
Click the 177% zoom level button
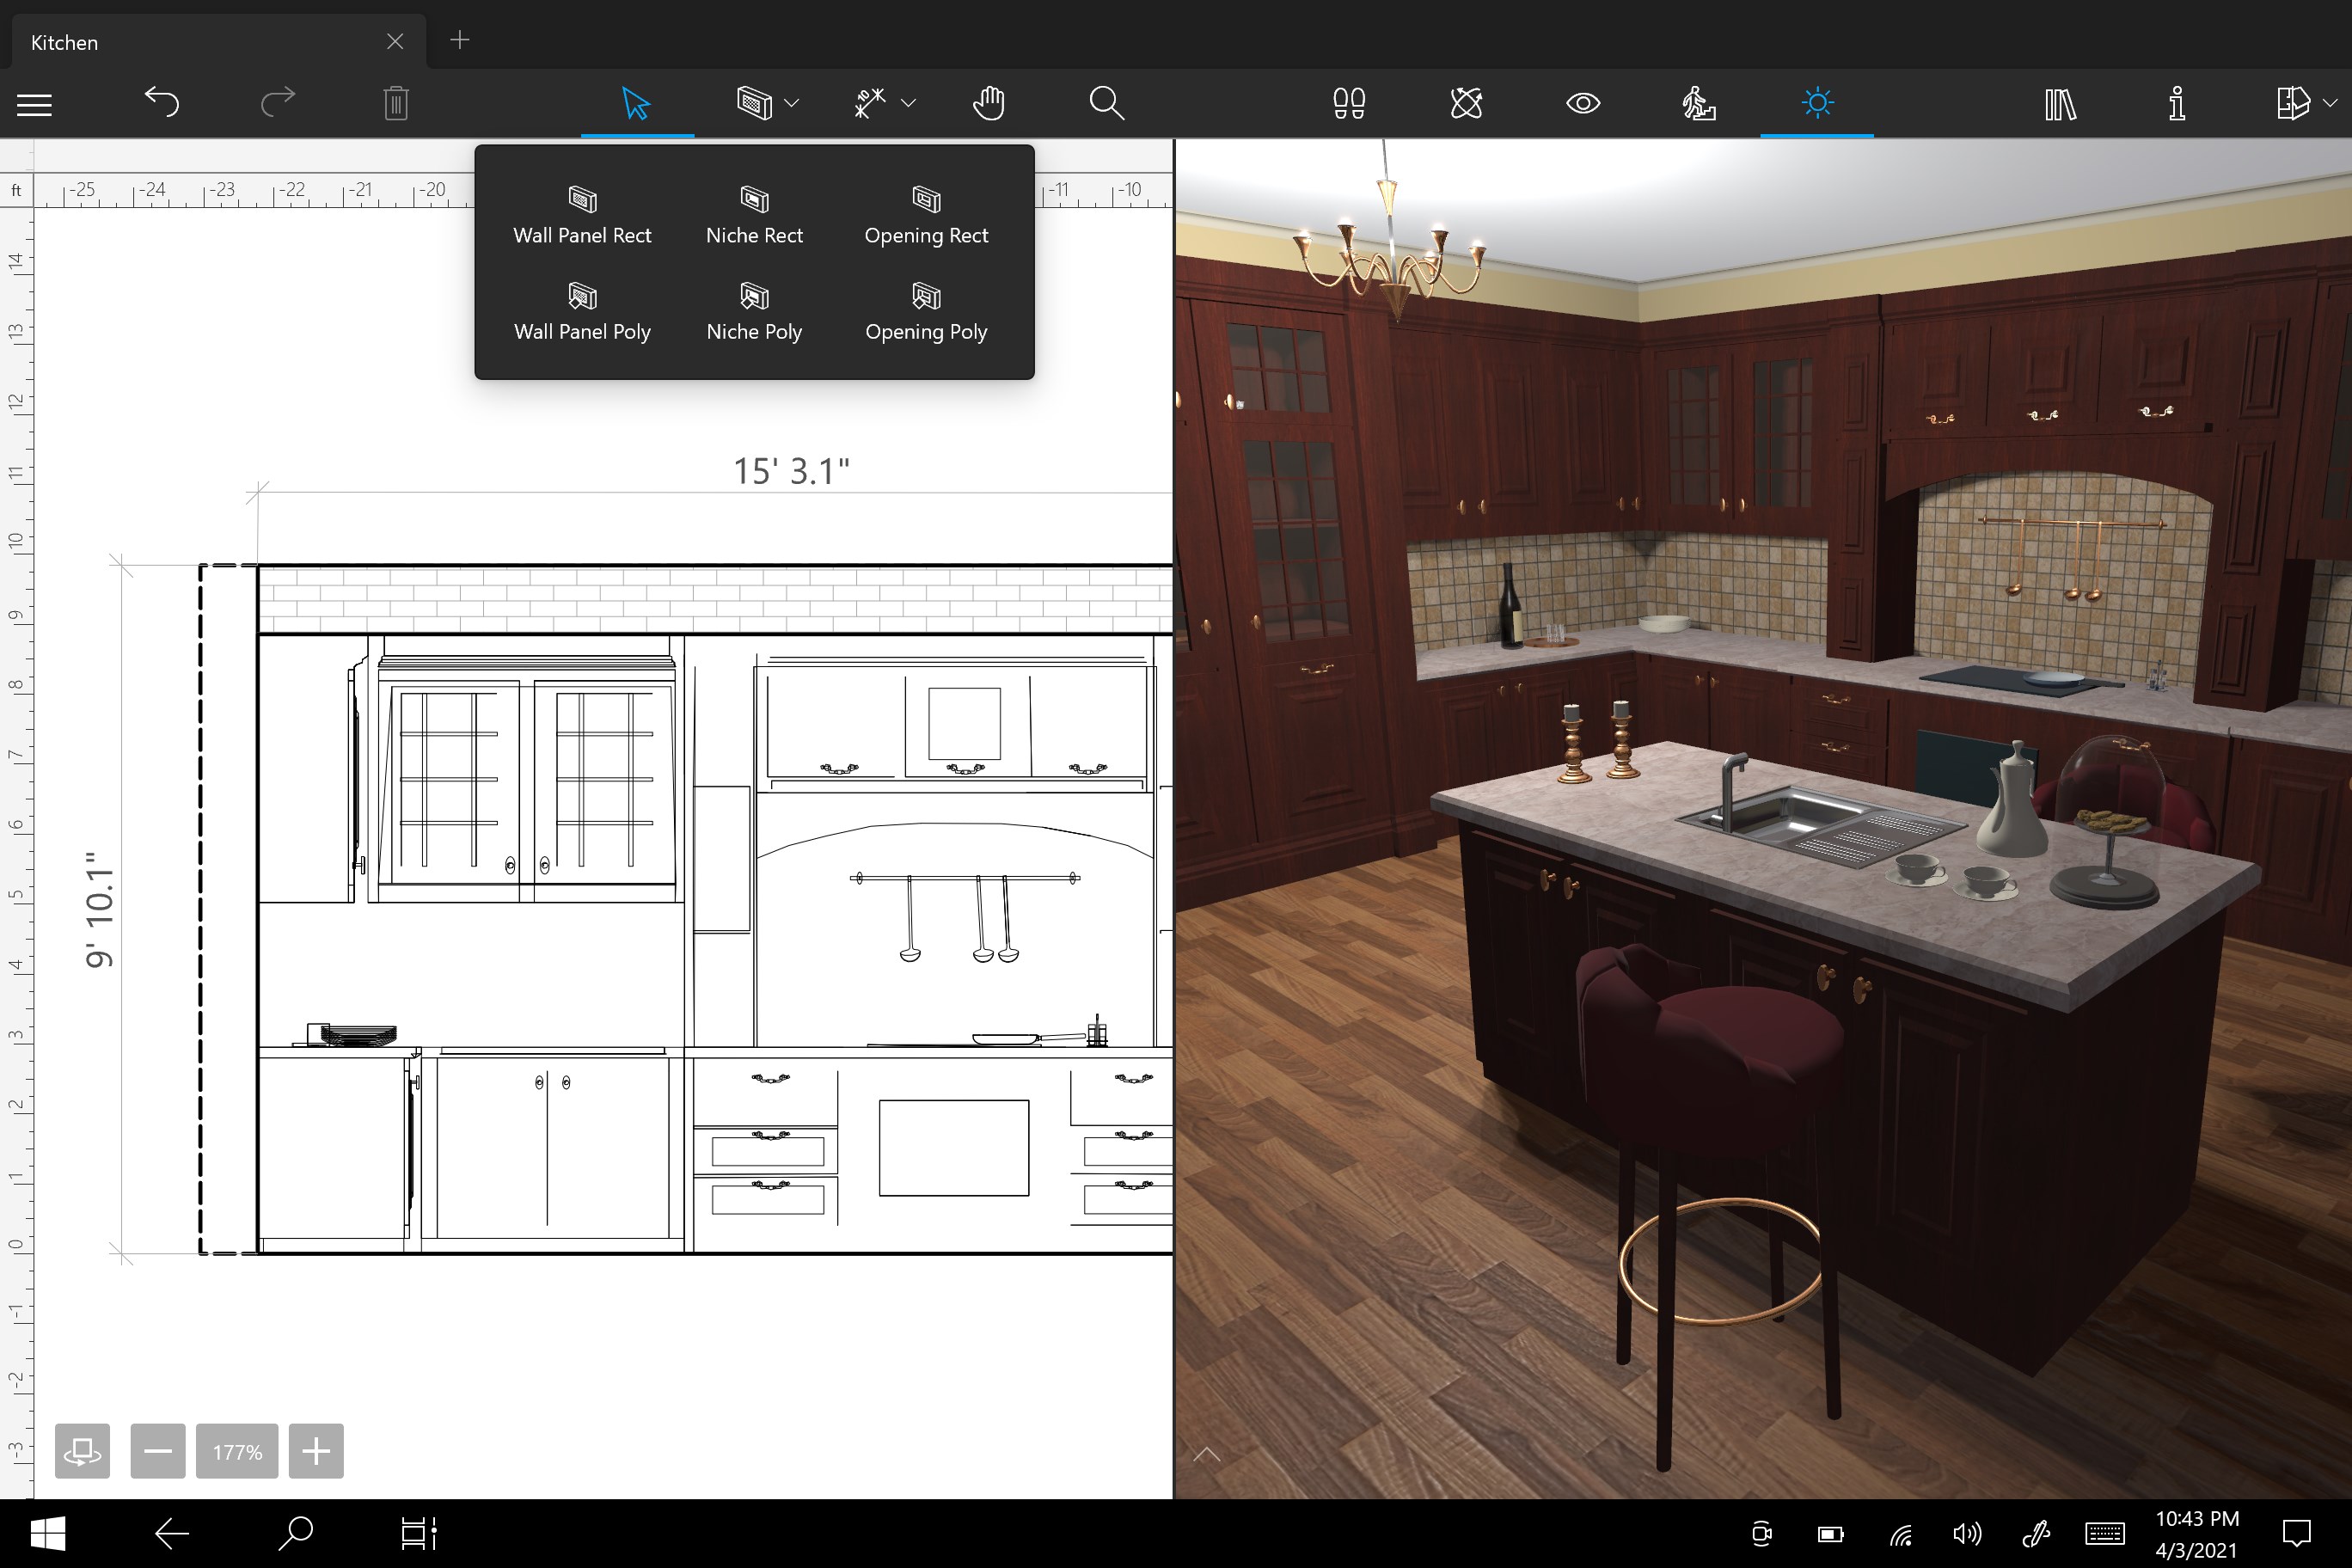point(237,1451)
